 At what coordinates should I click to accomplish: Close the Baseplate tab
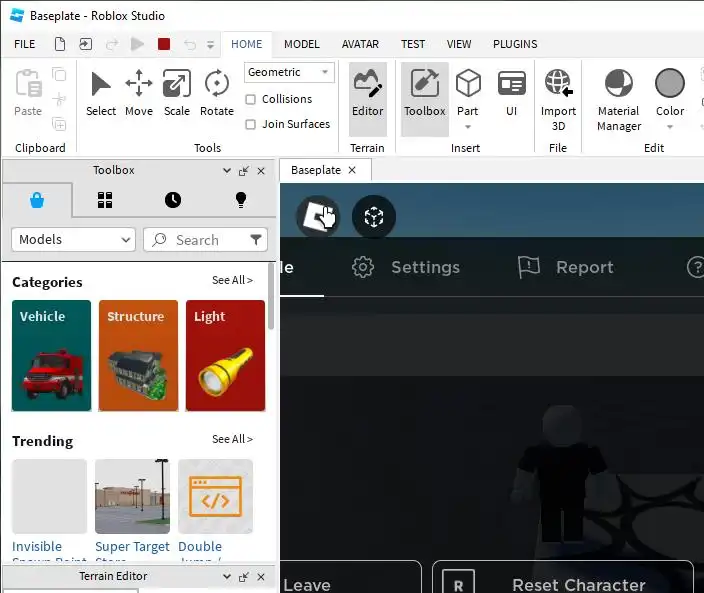(352, 170)
